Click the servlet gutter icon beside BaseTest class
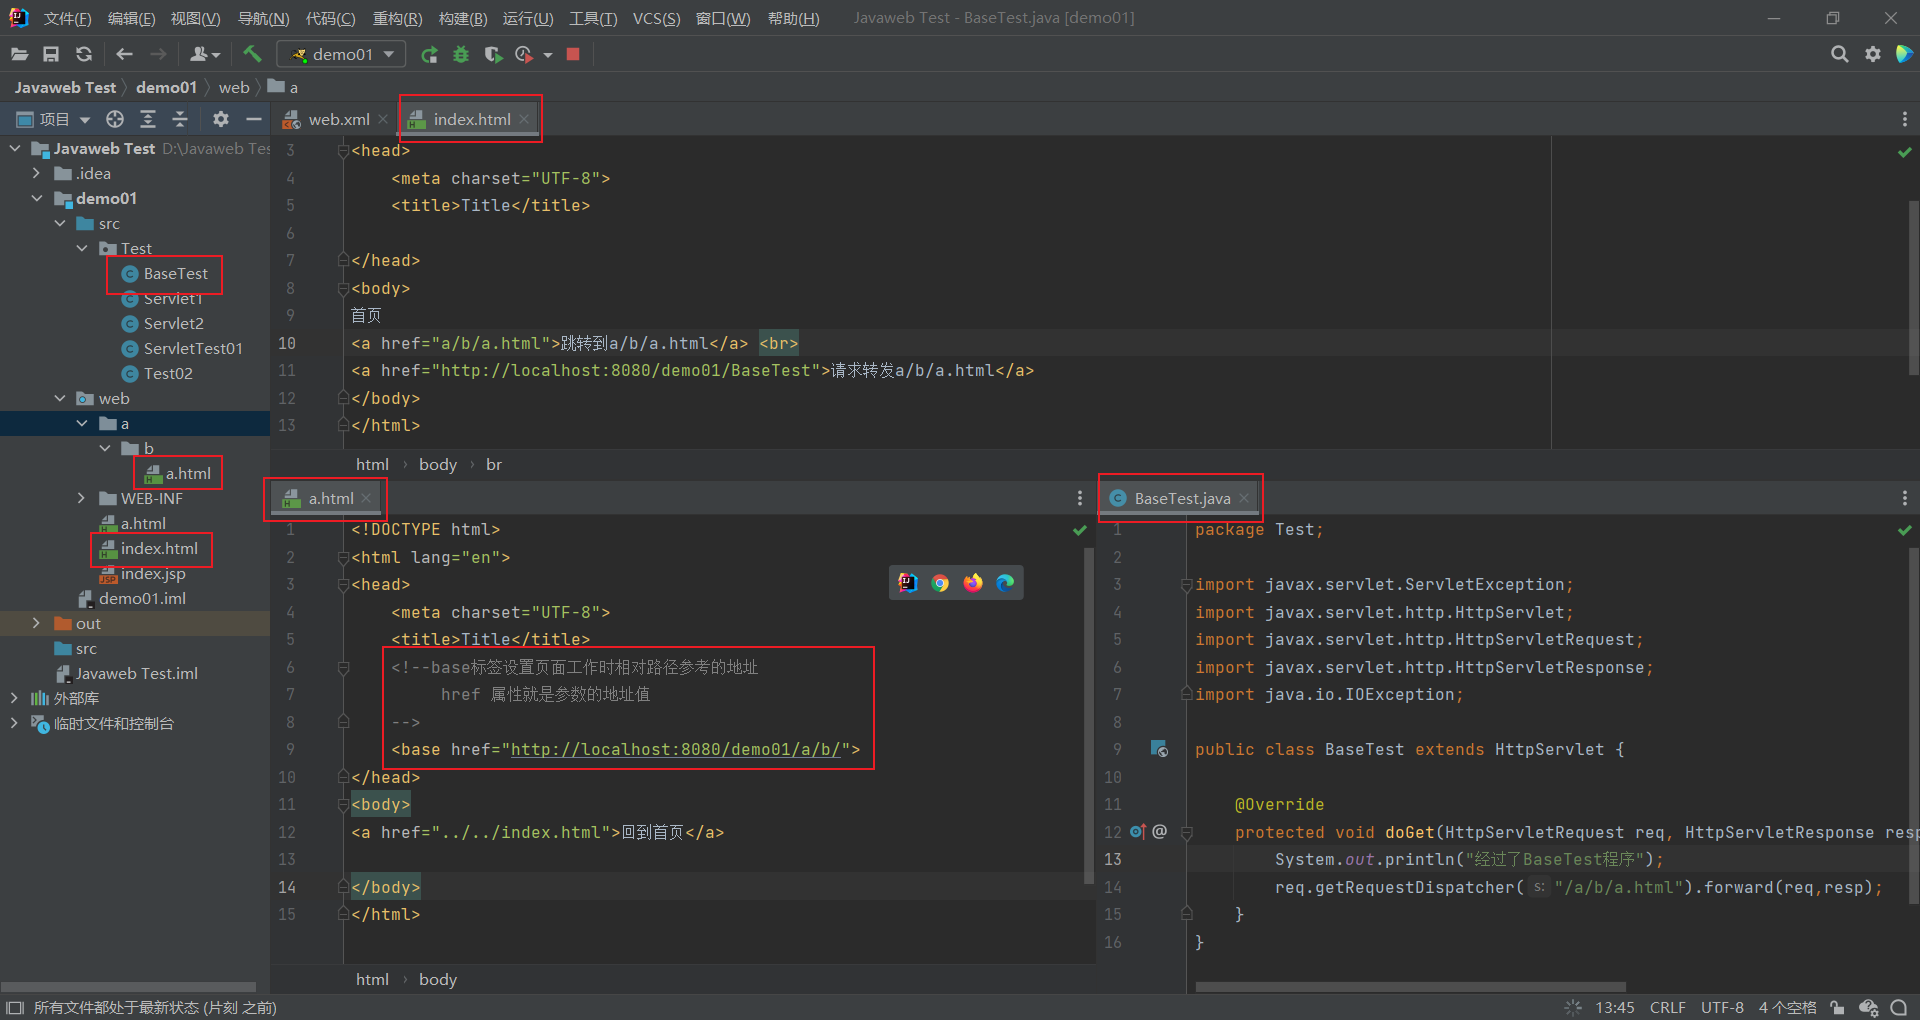 [x=1159, y=749]
